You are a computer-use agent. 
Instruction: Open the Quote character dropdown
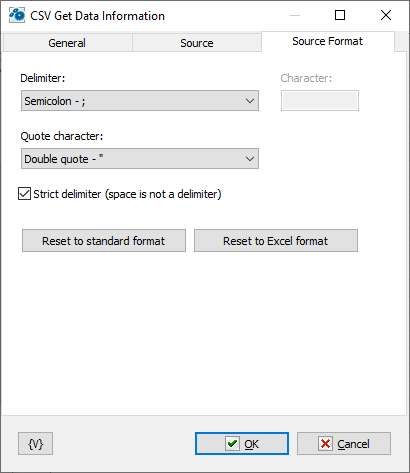[x=140, y=159]
